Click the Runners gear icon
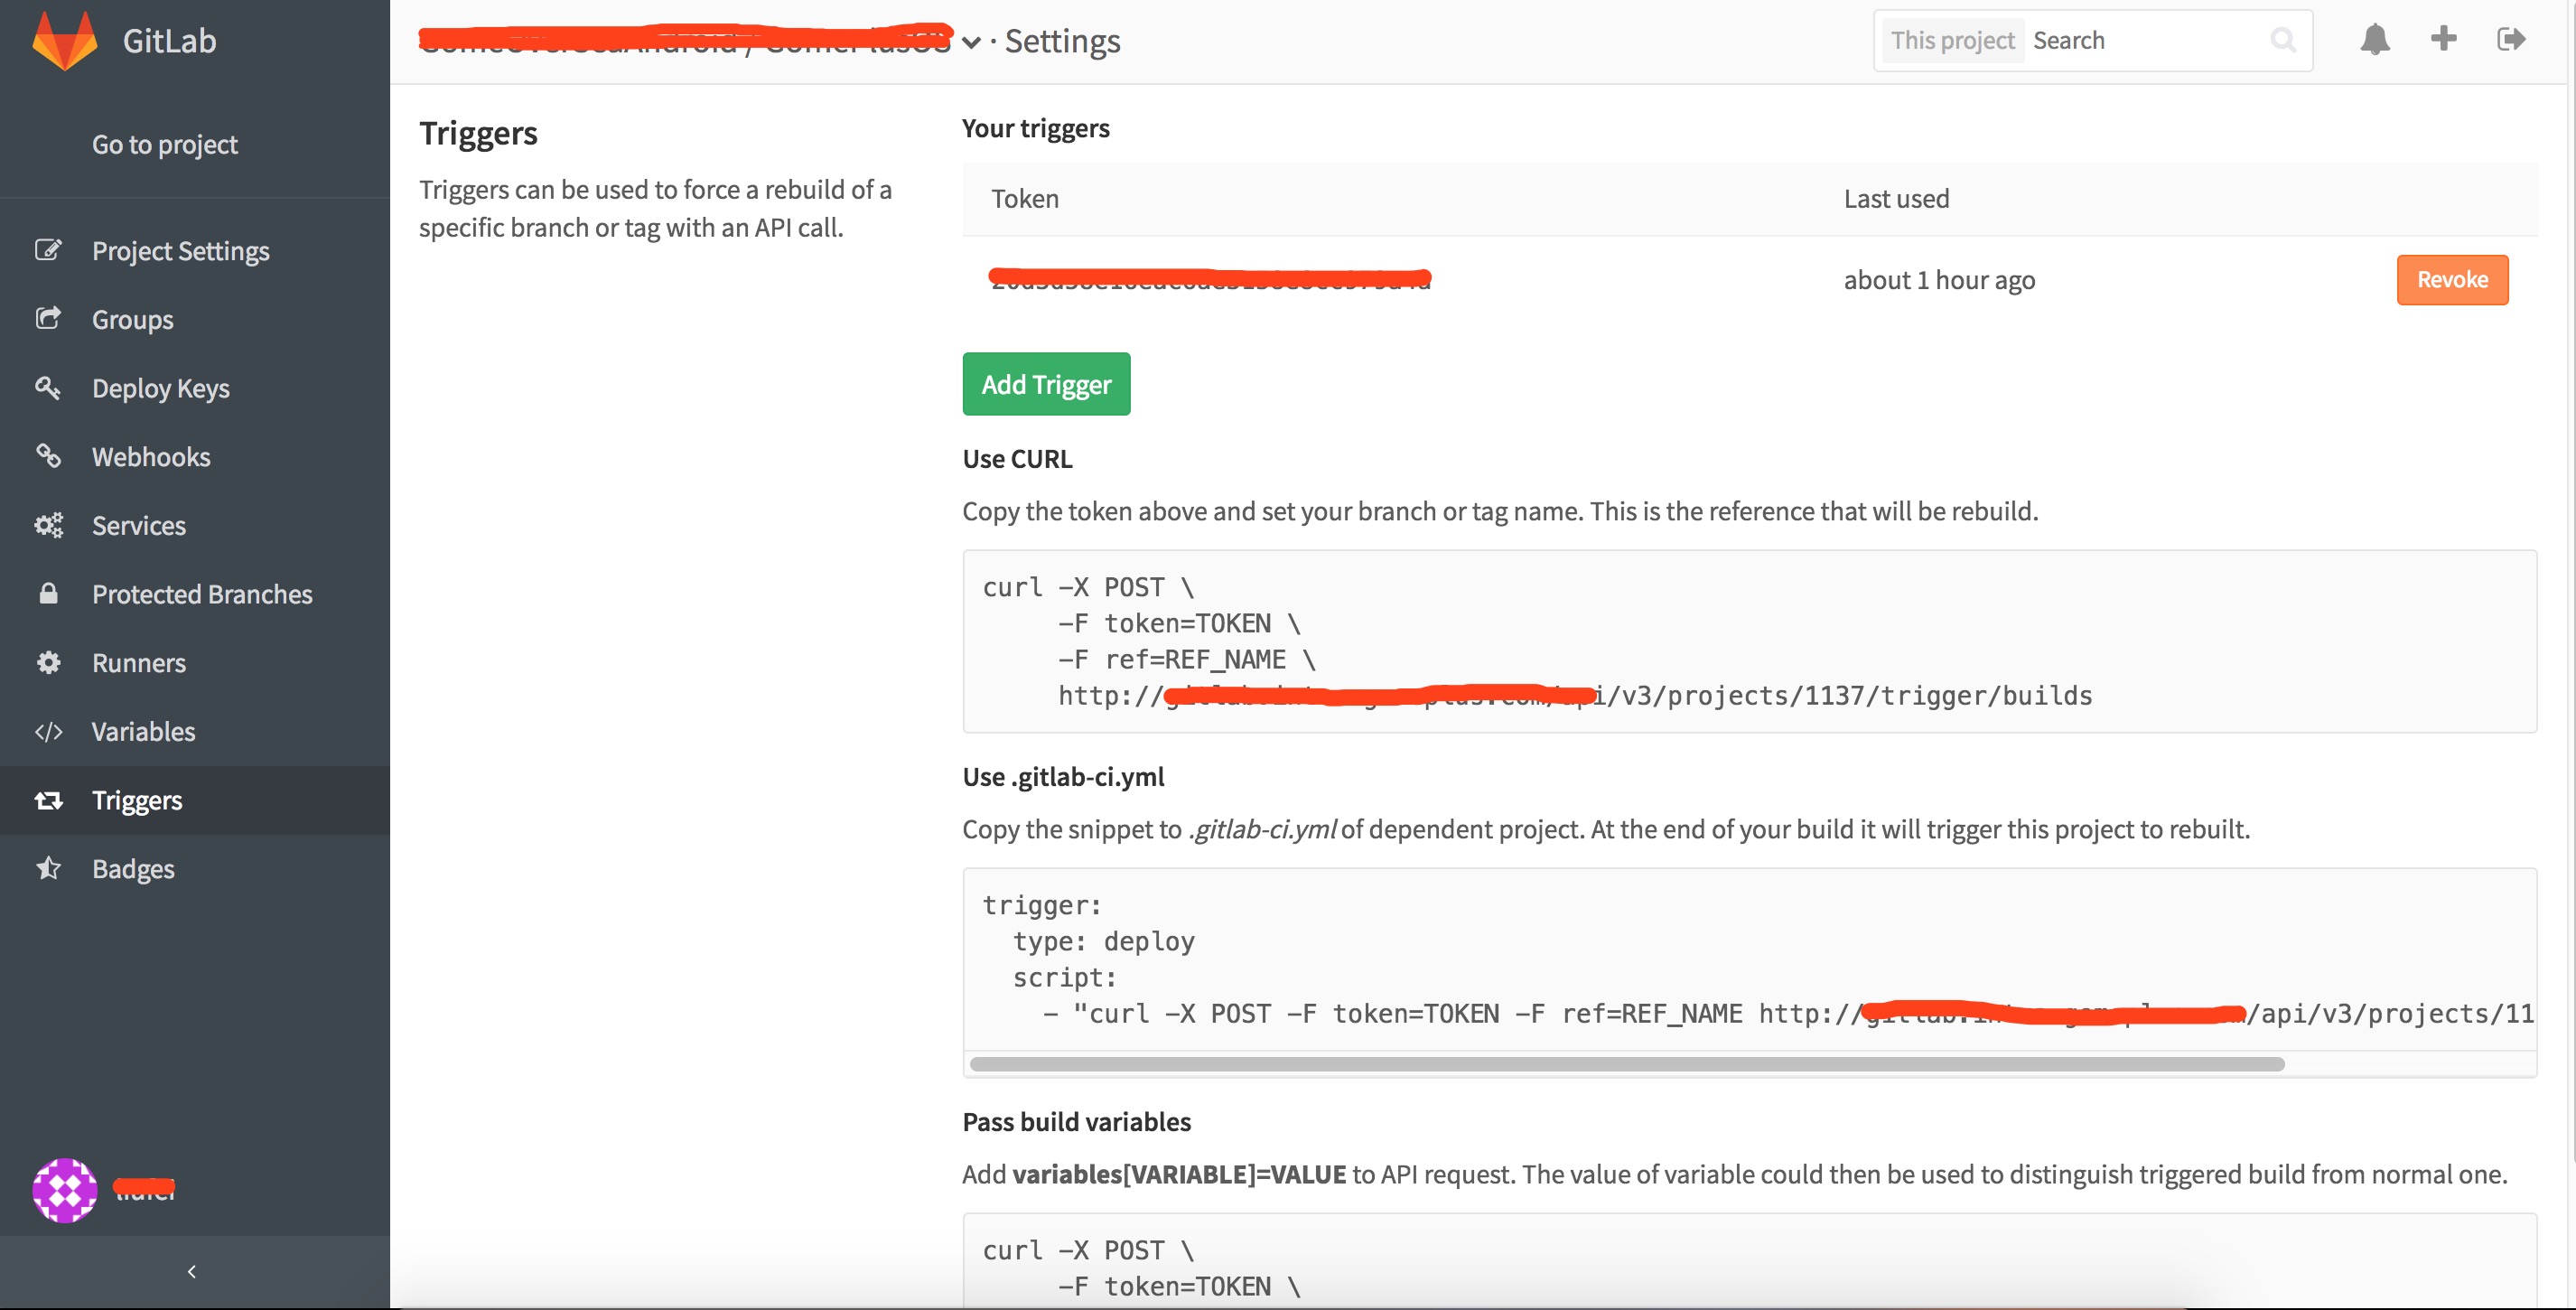Viewport: 2576px width, 1310px height. [48, 662]
